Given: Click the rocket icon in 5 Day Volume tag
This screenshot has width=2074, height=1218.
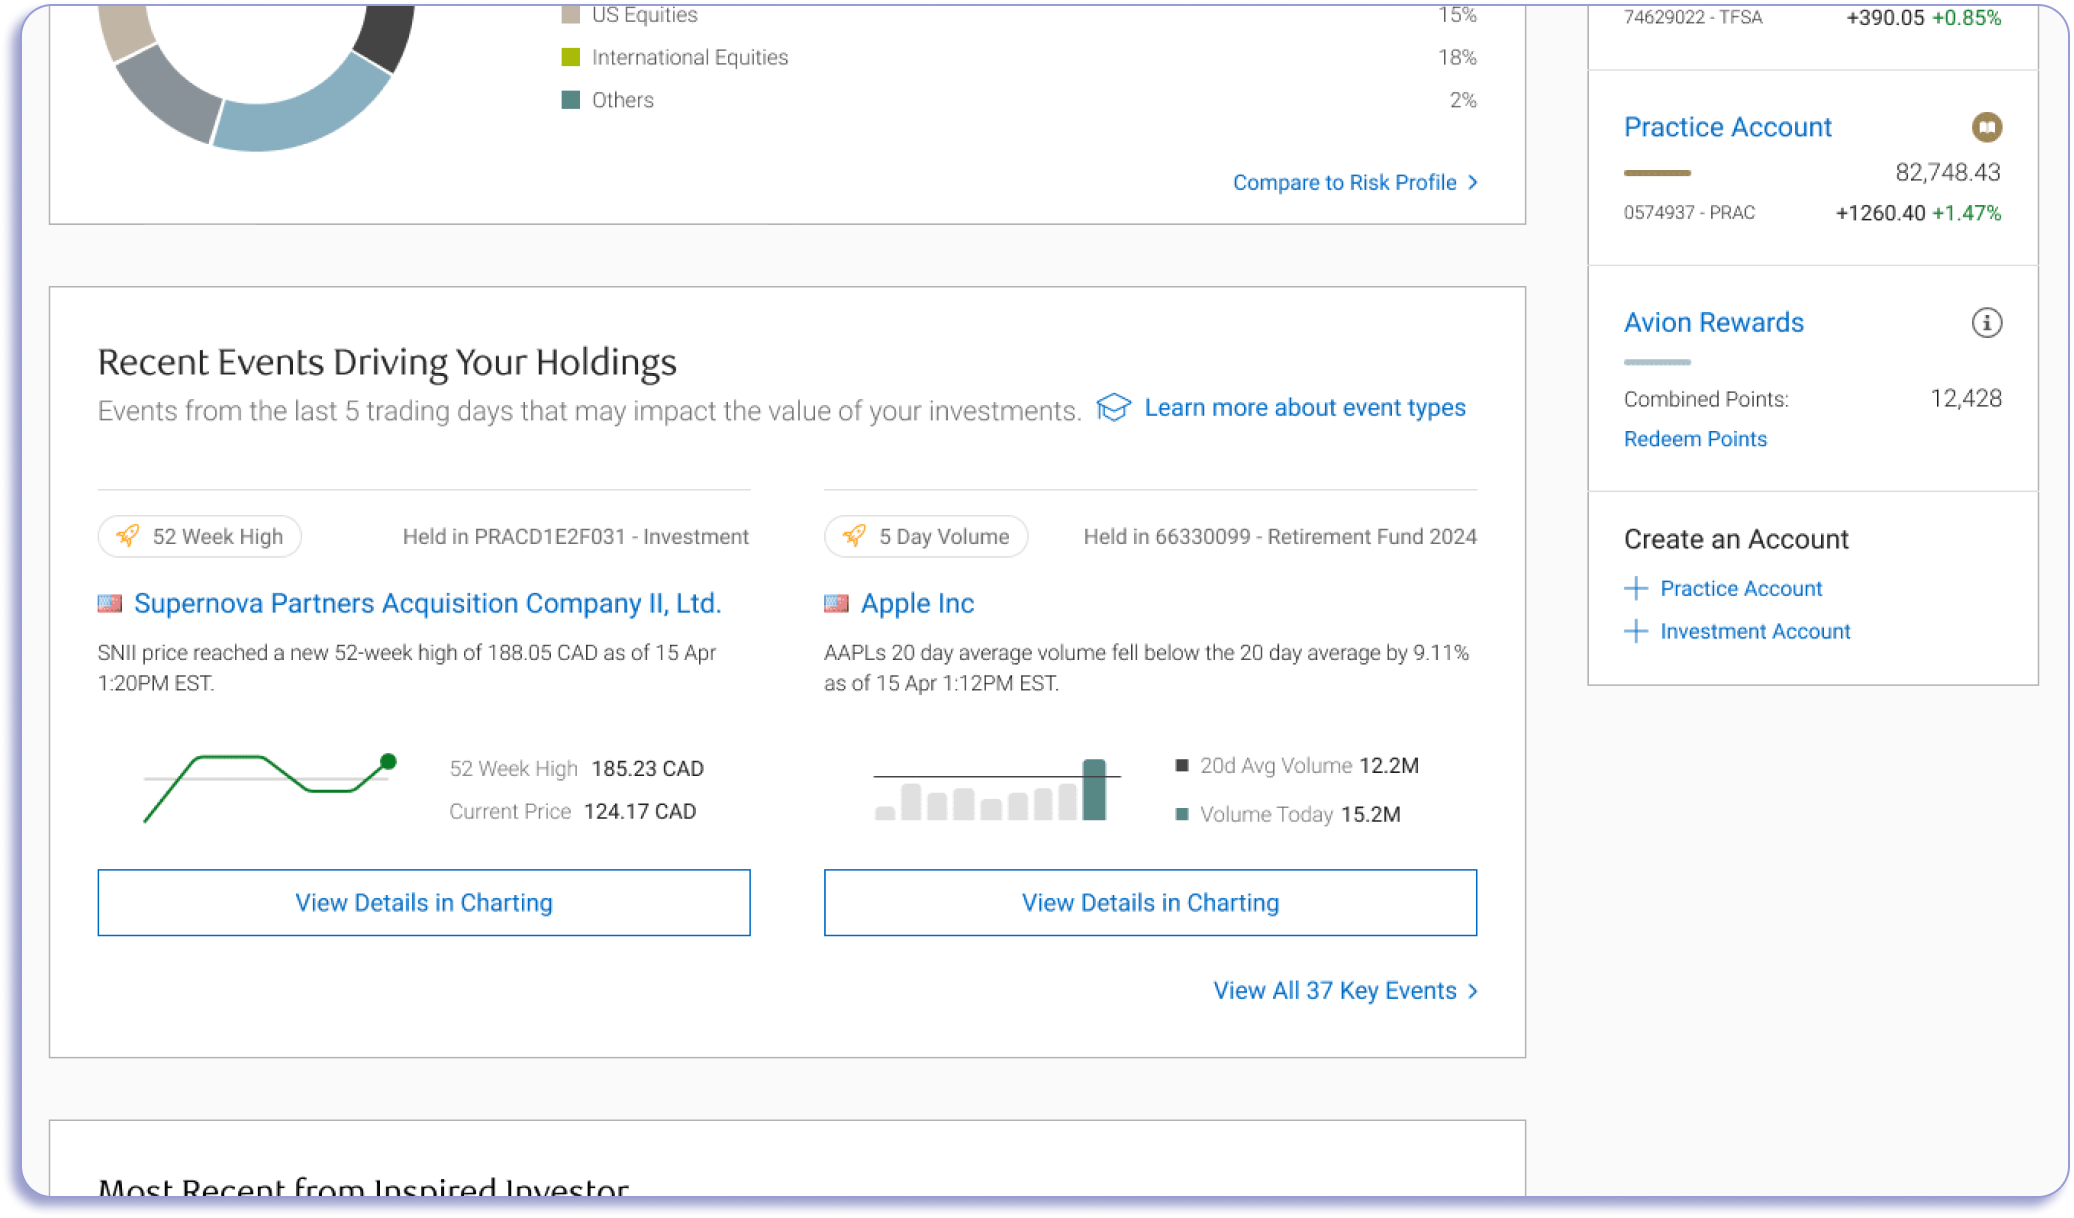Looking at the screenshot, I should click(854, 536).
